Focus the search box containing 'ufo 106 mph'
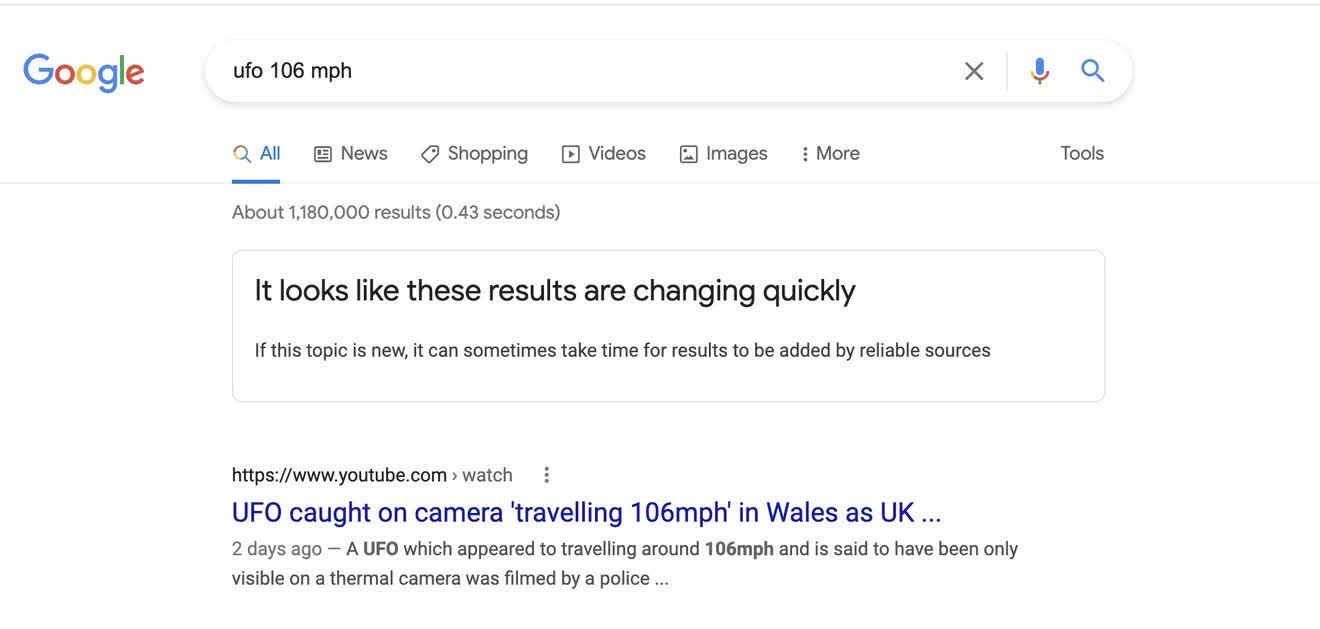The width and height of the screenshot is (1320, 629). tap(580, 71)
